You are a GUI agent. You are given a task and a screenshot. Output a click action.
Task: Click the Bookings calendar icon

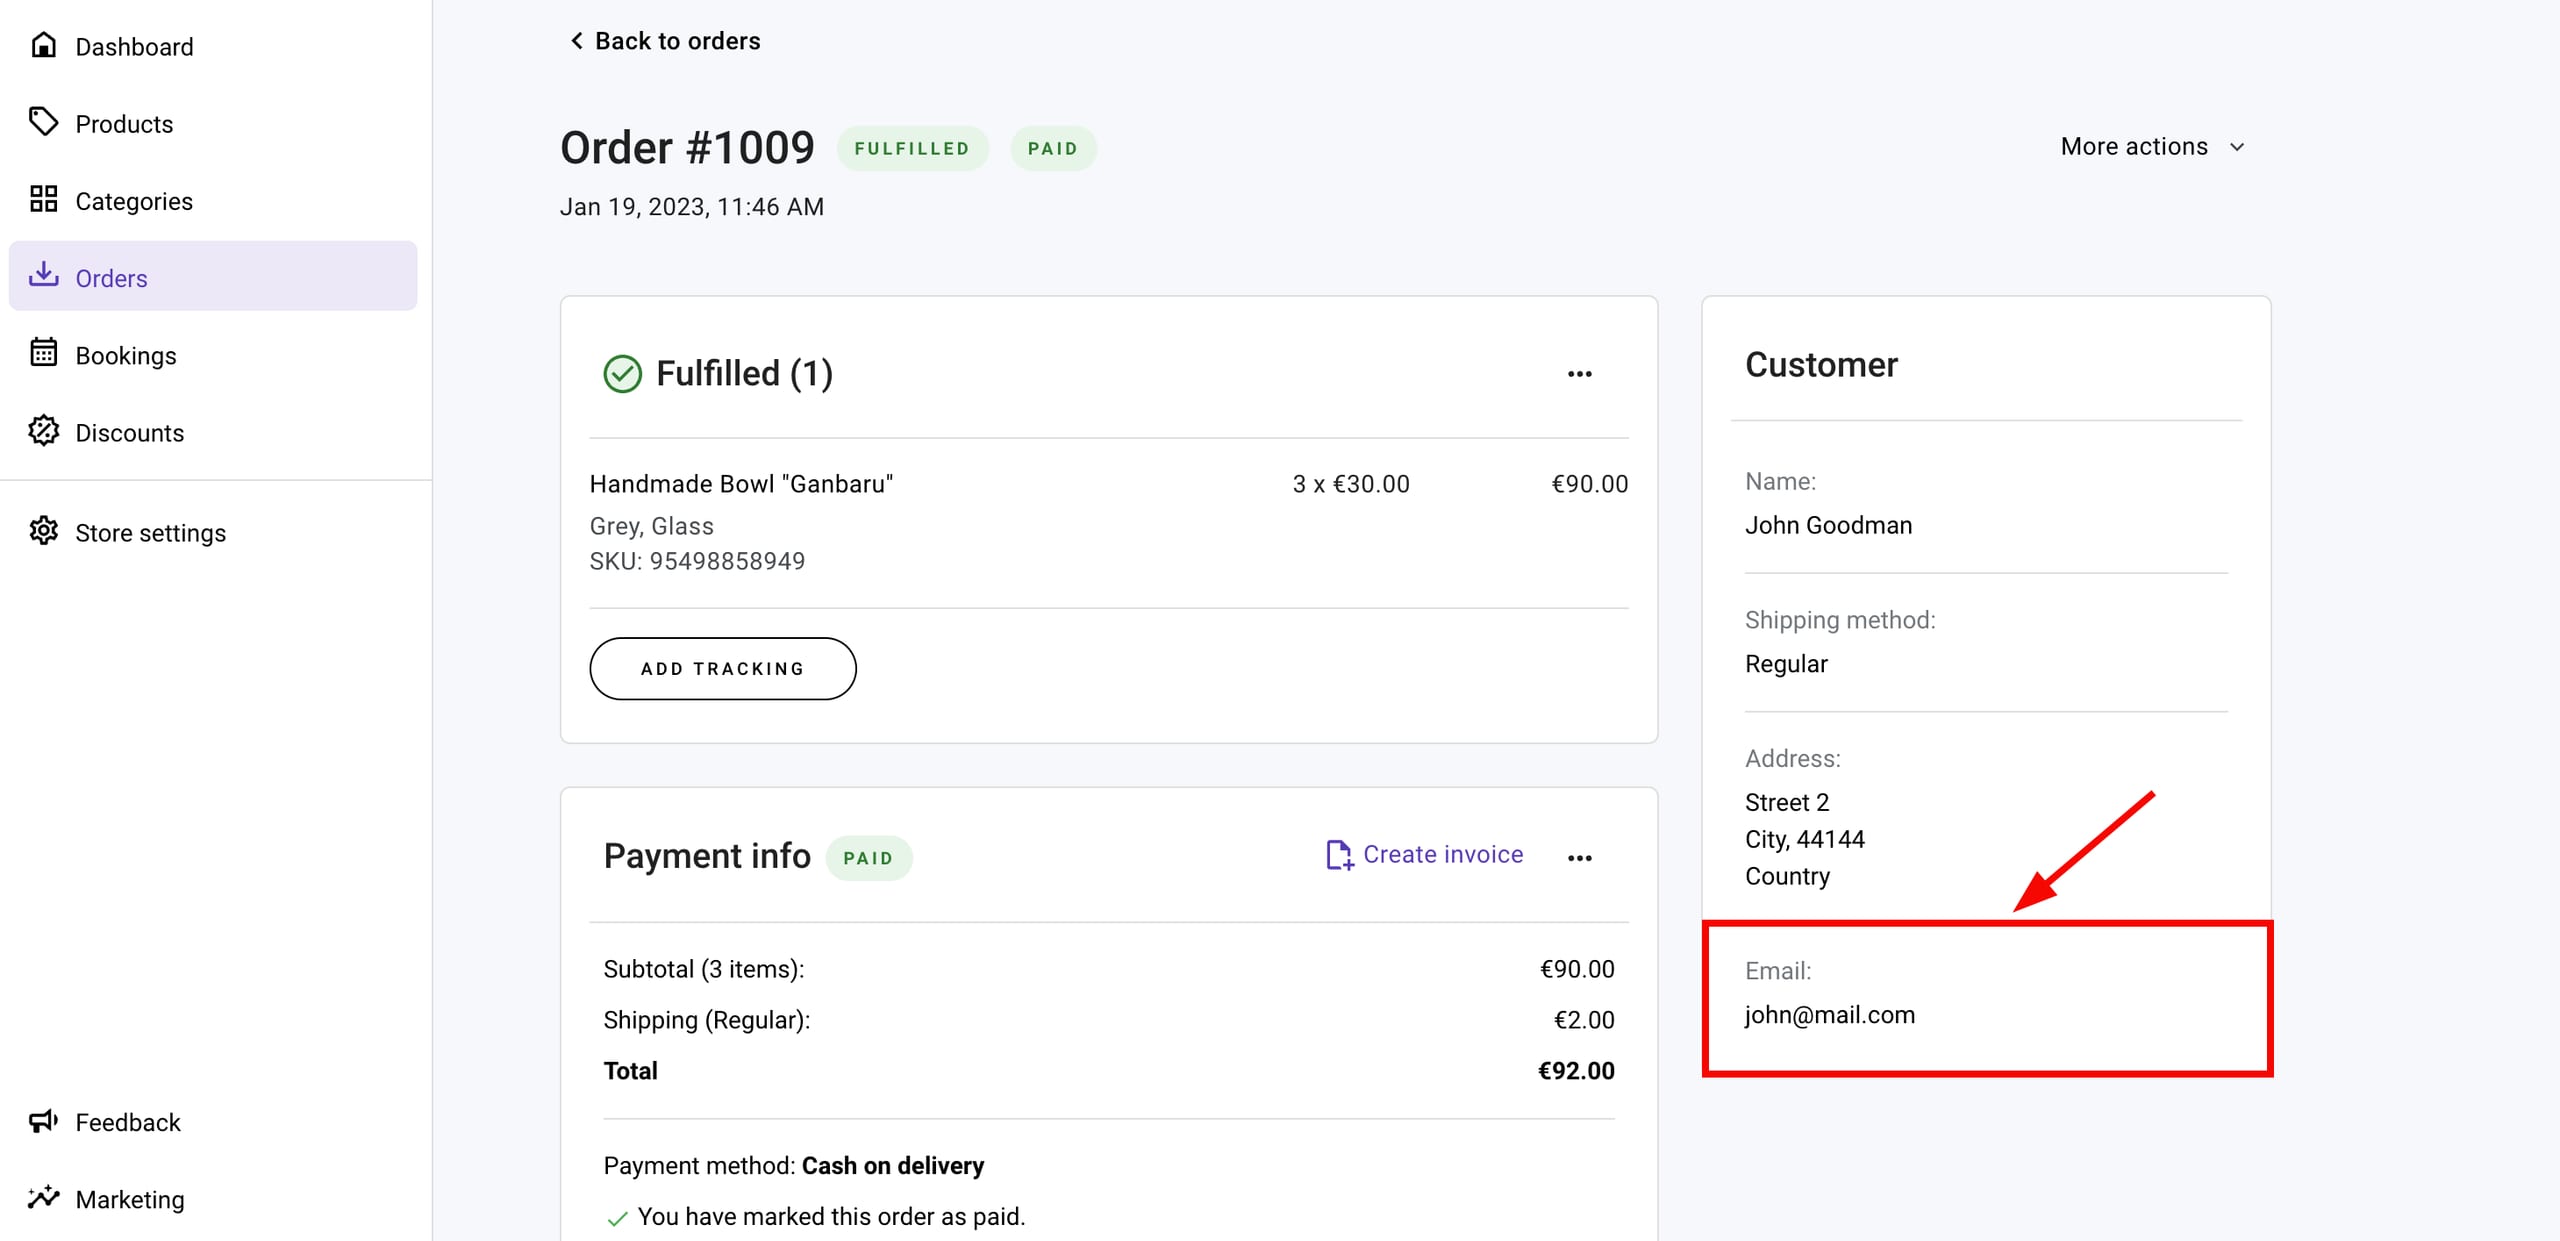coord(43,353)
